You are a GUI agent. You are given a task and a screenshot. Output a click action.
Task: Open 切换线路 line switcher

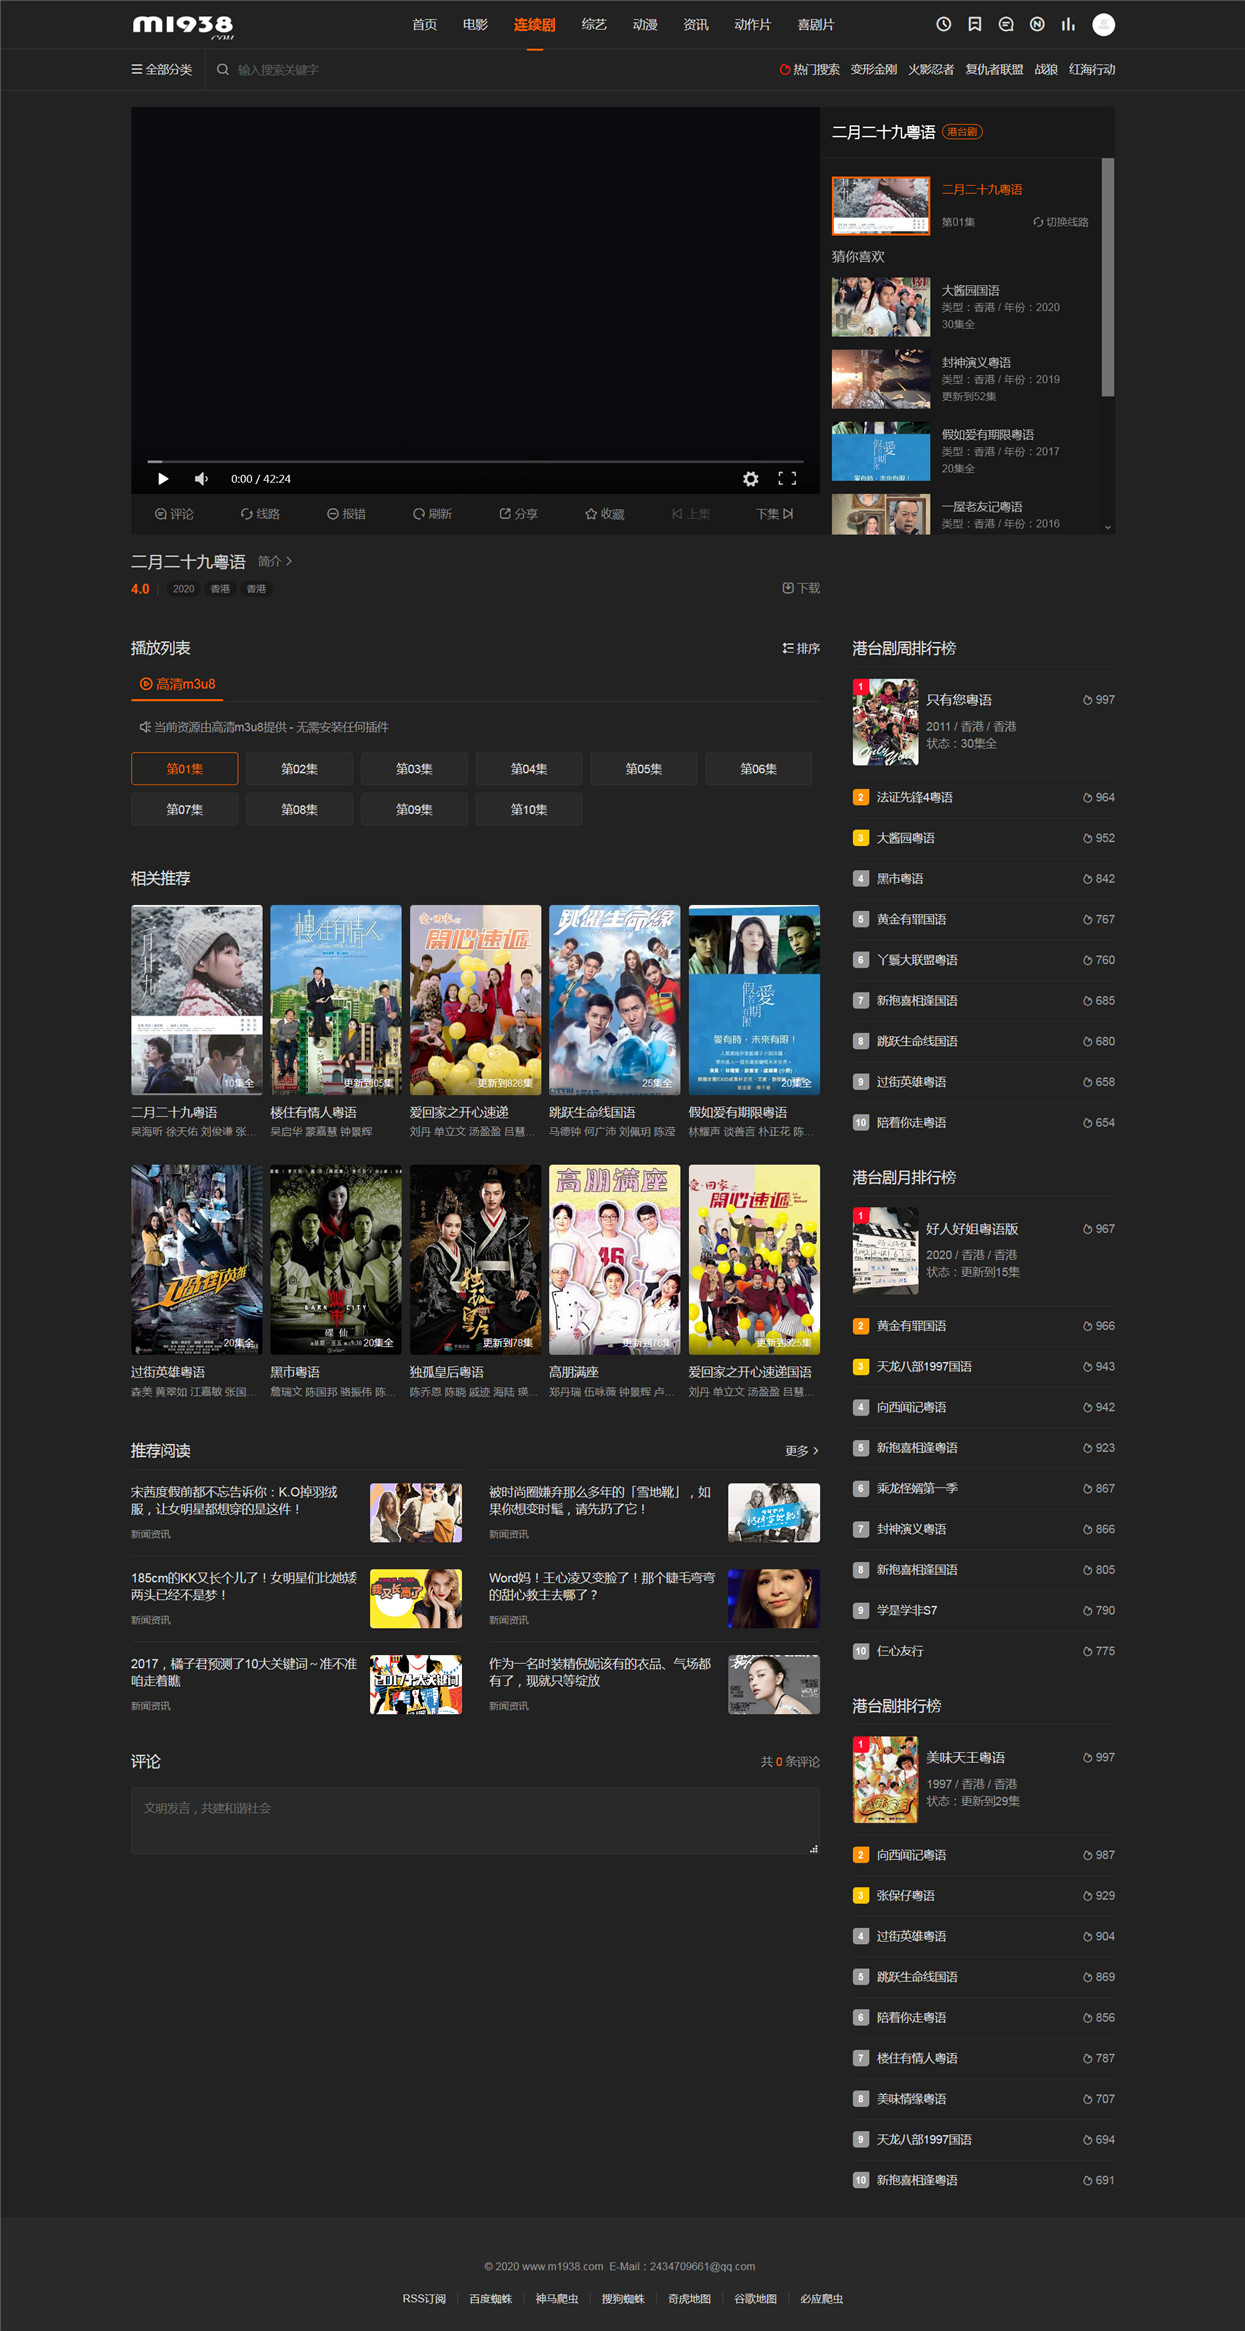pos(1061,222)
